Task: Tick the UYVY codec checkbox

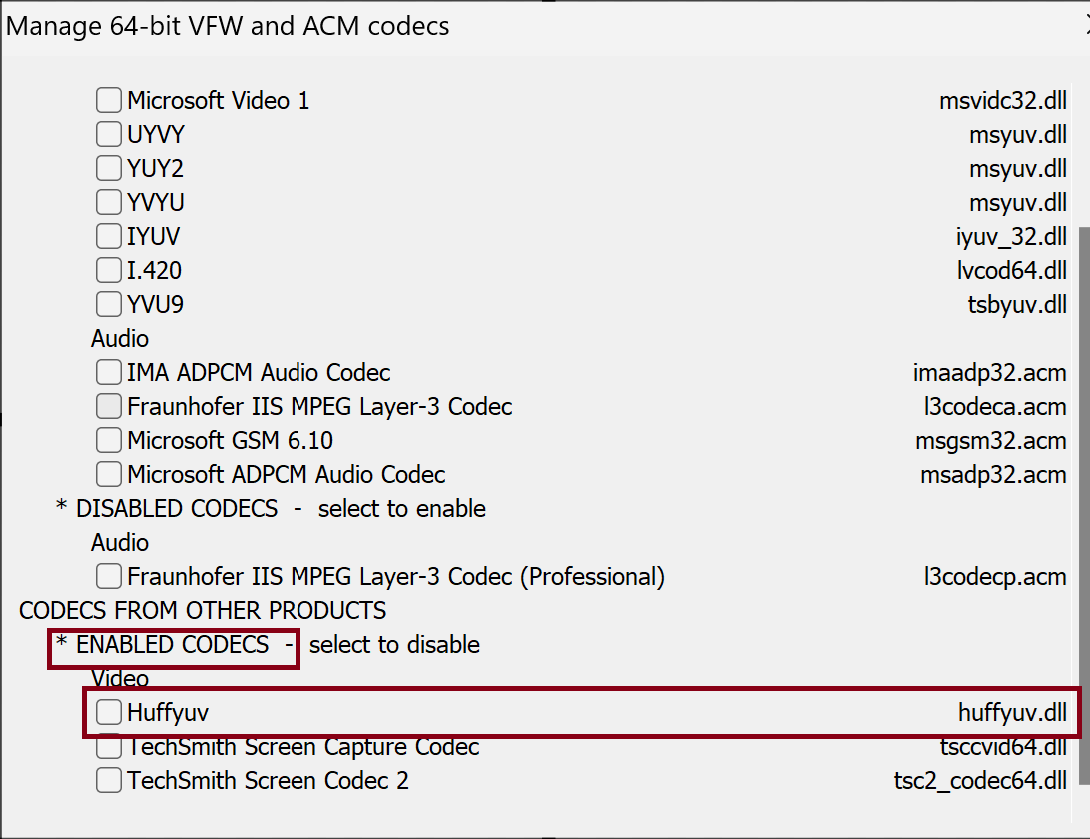Action: click(109, 134)
